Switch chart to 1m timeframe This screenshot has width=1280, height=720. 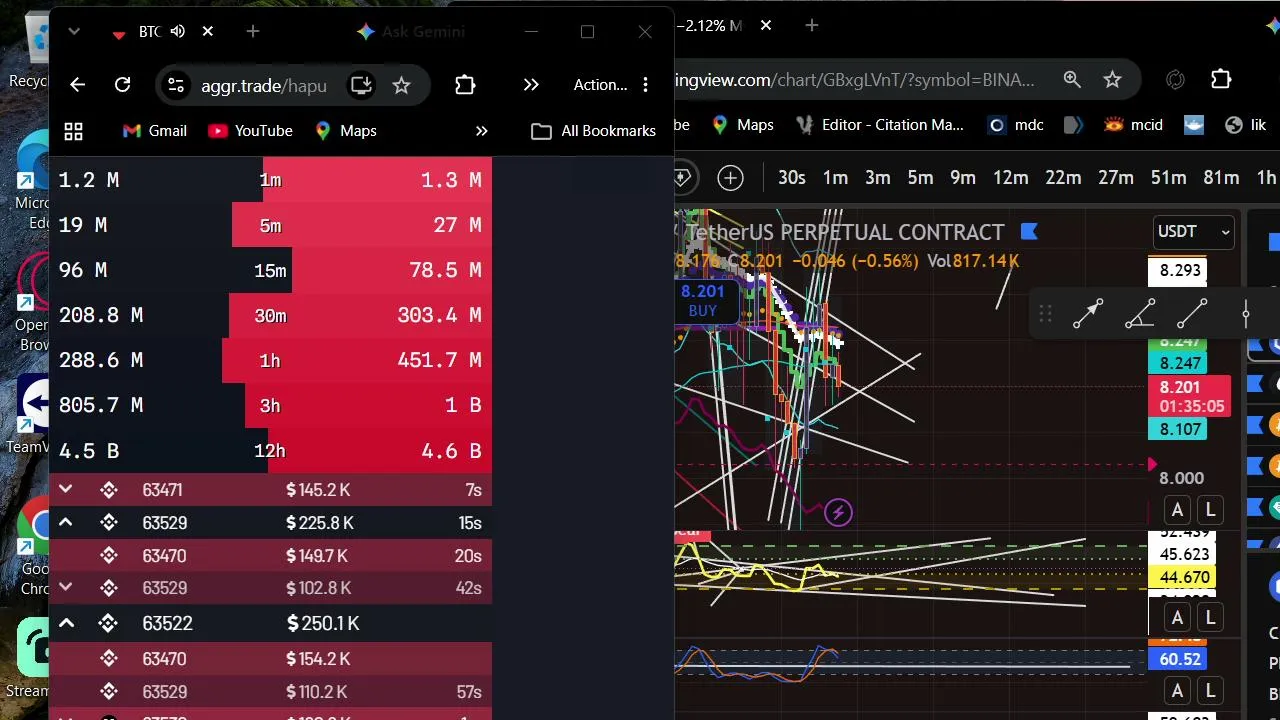point(835,178)
